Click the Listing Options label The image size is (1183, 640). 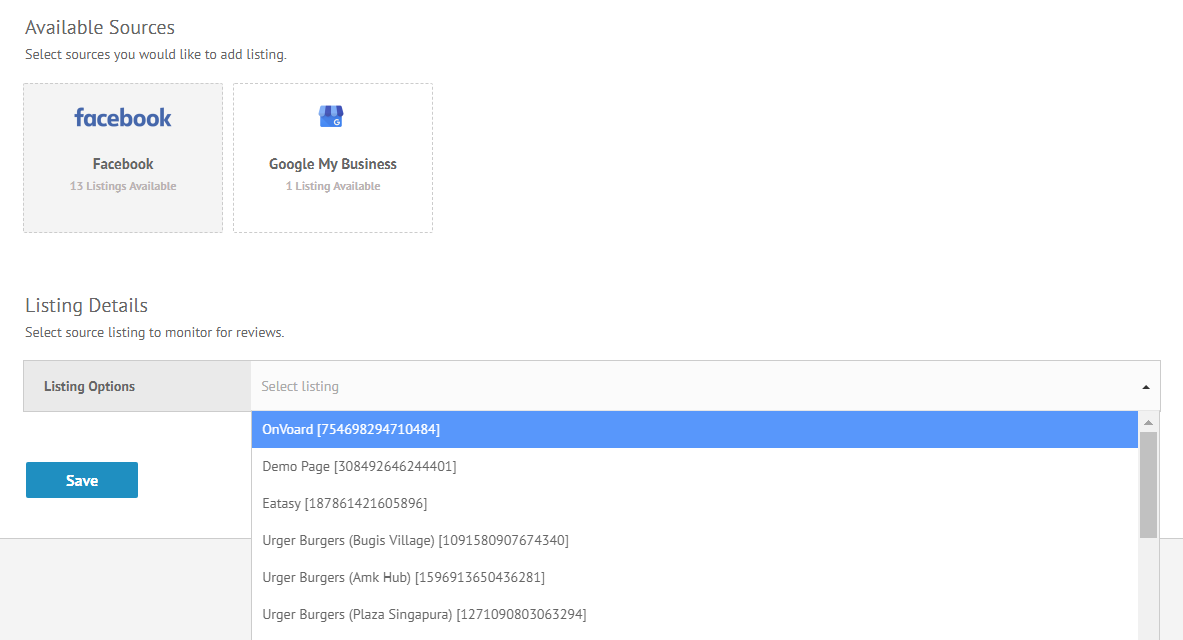pos(89,386)
